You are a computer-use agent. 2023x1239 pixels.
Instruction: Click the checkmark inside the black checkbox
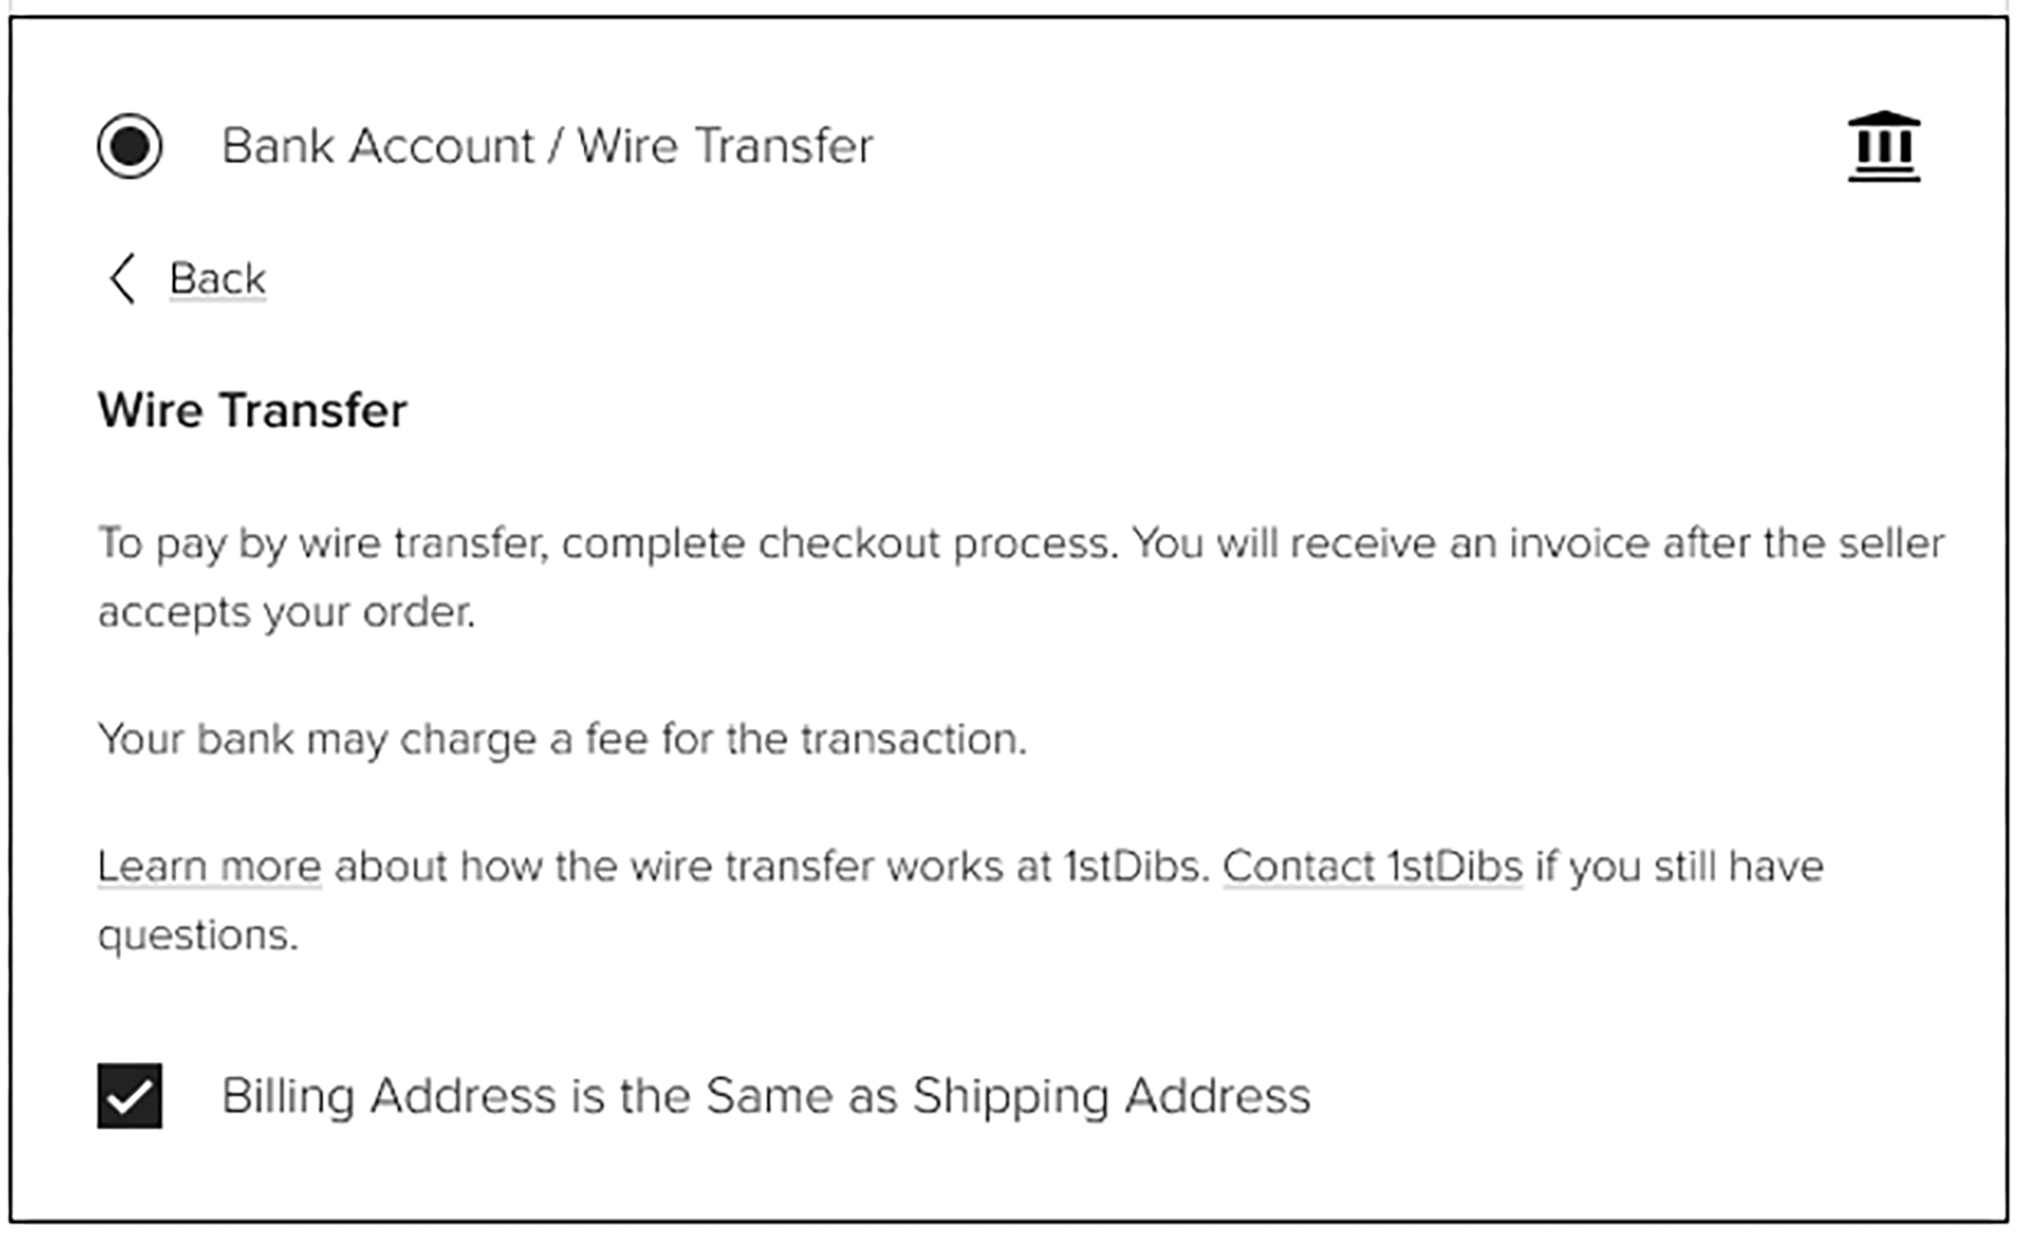coord(130,1097)
